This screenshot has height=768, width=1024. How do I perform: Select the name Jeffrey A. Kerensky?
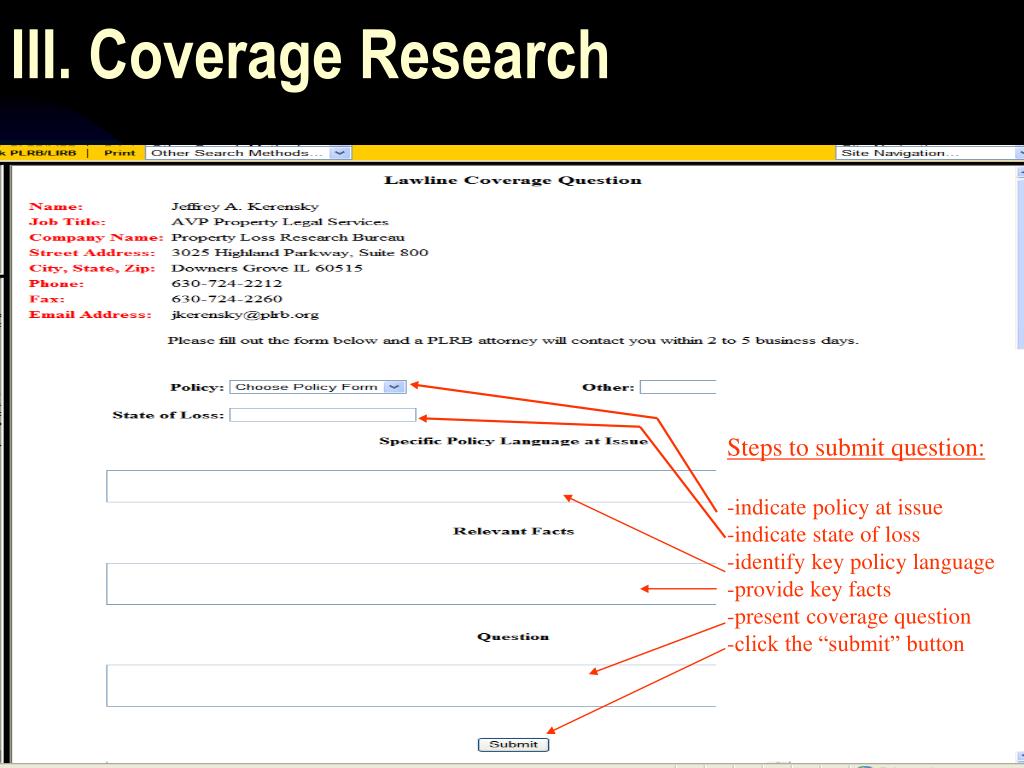click(x=245, y=206)
